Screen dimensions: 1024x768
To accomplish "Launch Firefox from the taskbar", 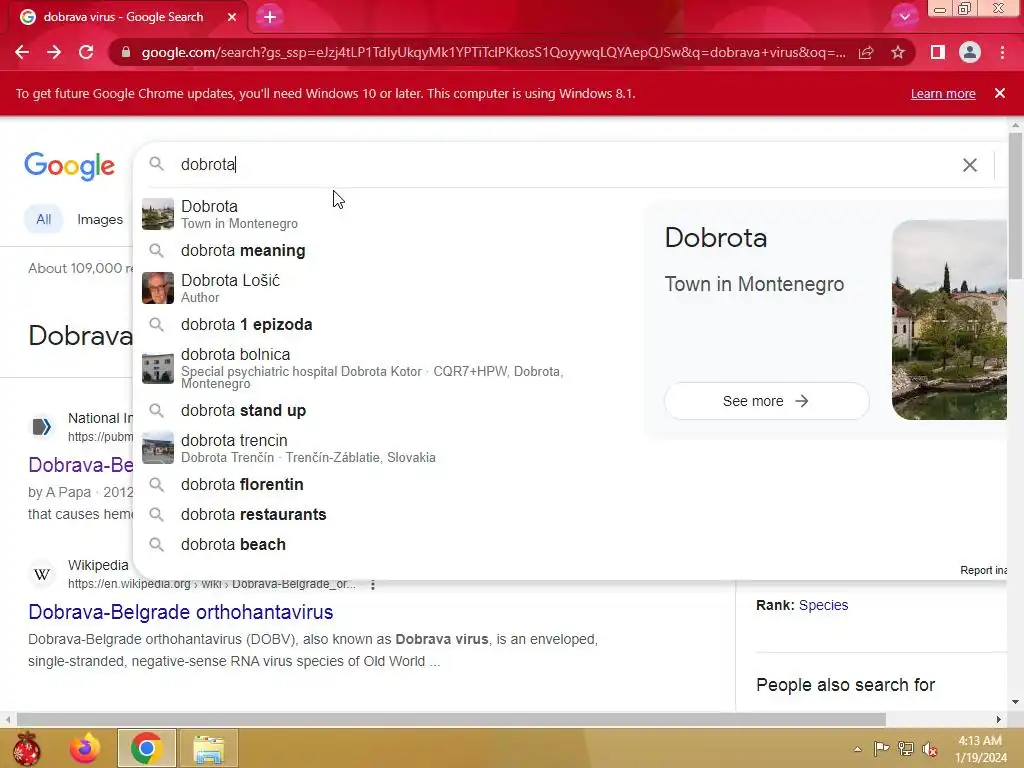I will tap(85, 748).
